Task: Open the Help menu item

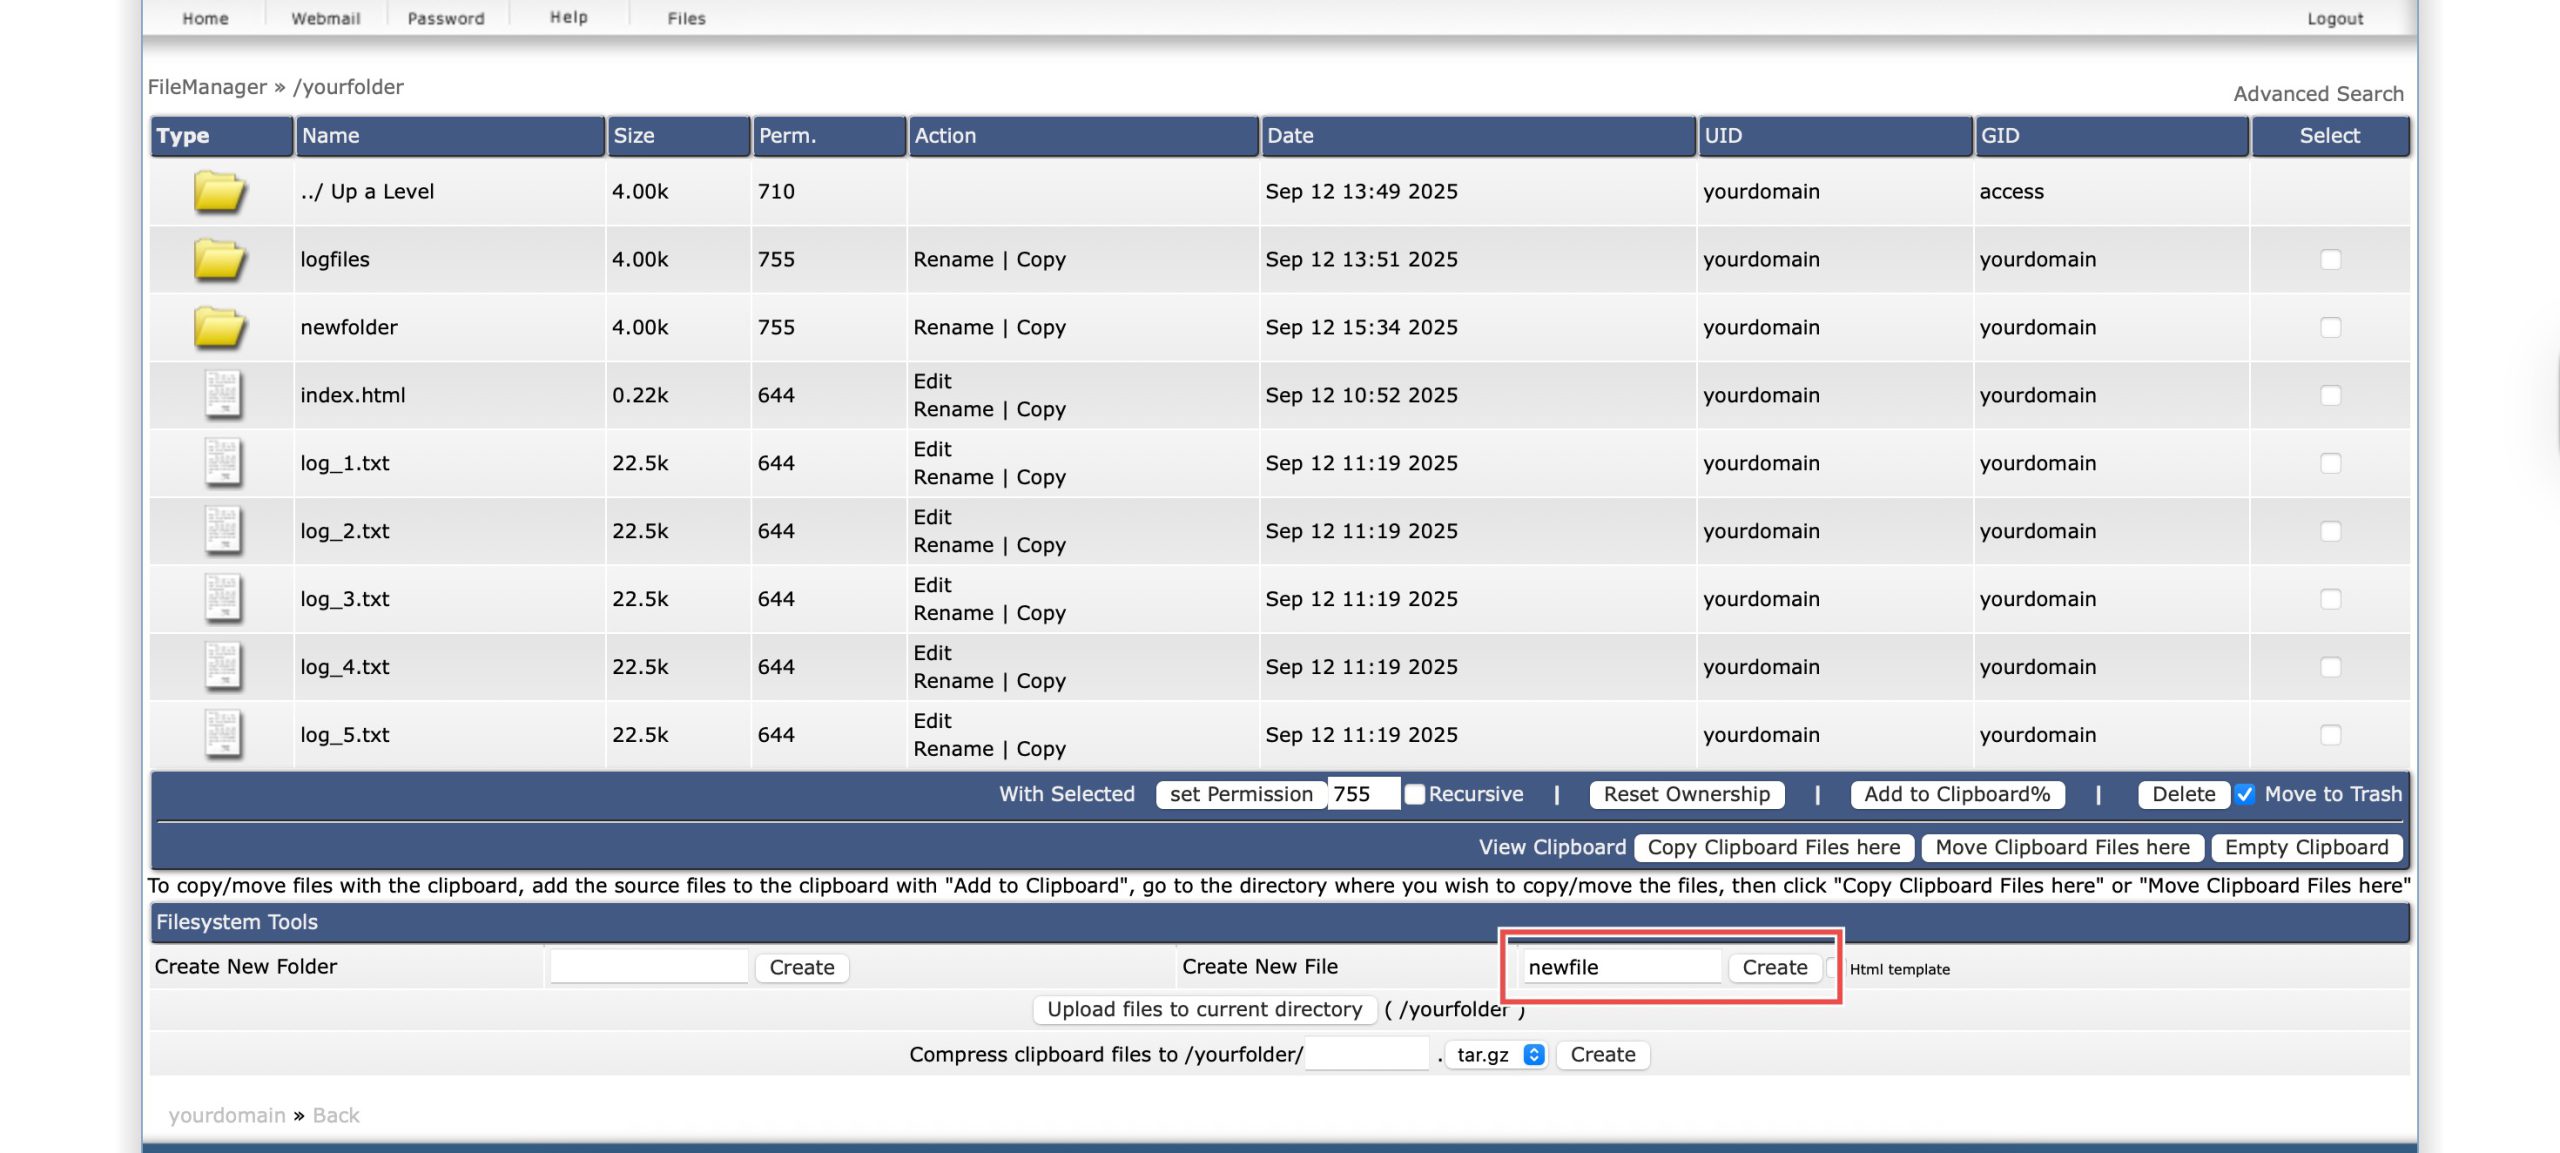Action: tap(569, 17)
